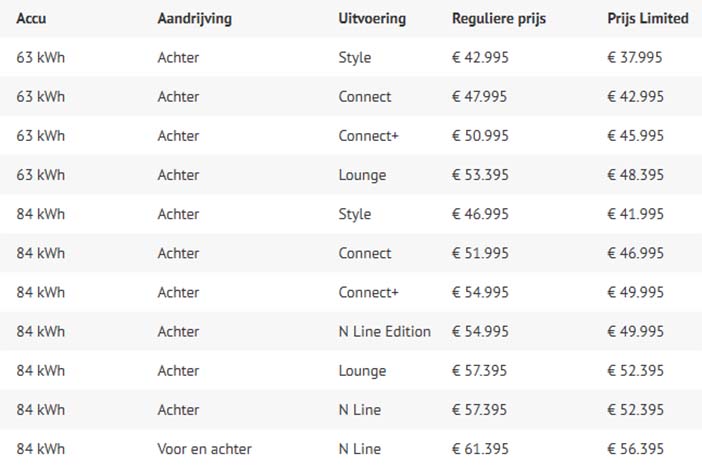Select the € 37.995 Limited price
702x466 pixels.
[634, 57]
